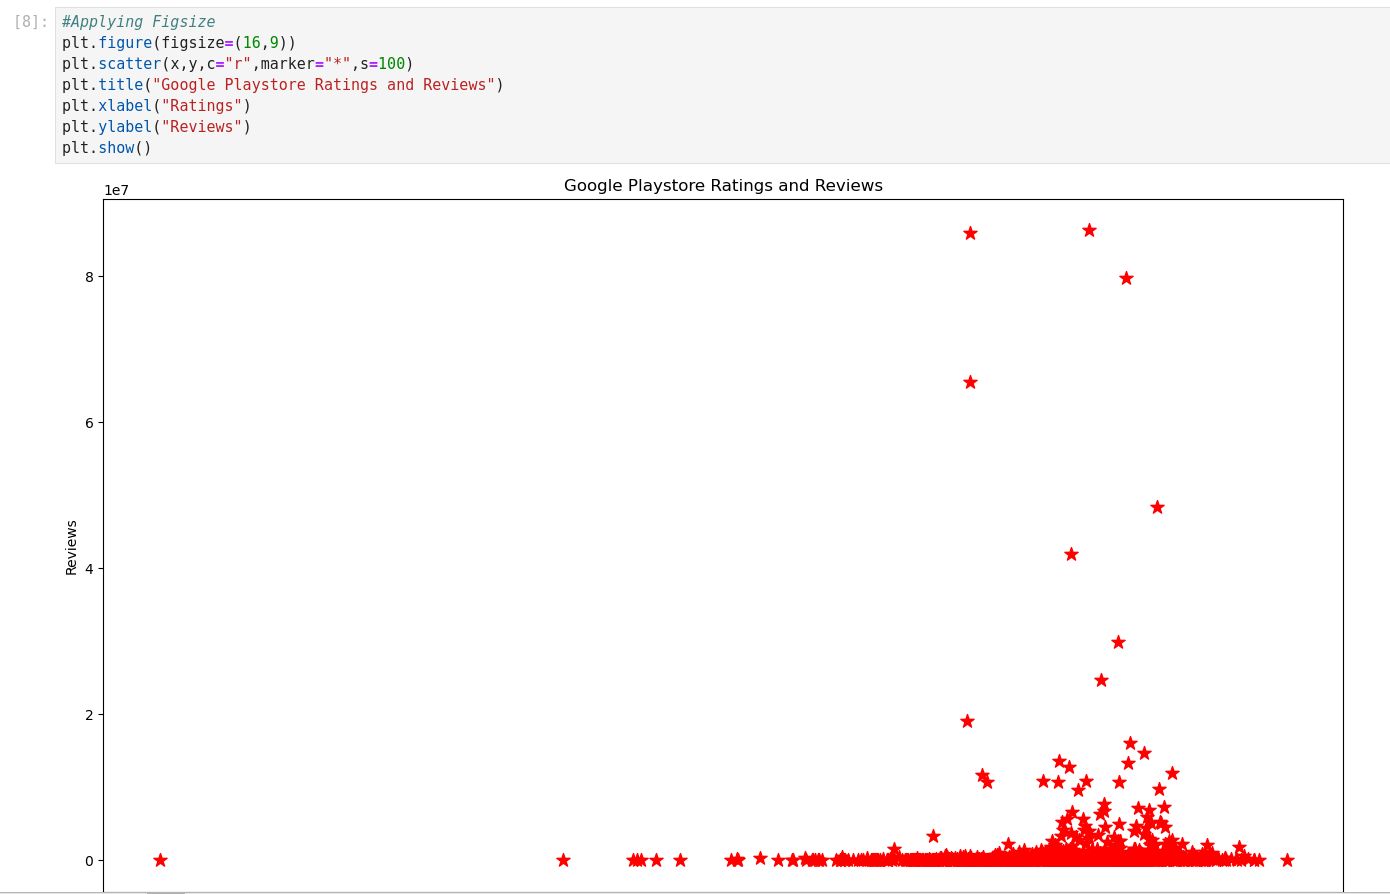
Task: Click the y-axis tick label 0
Action: coord(89,861)
